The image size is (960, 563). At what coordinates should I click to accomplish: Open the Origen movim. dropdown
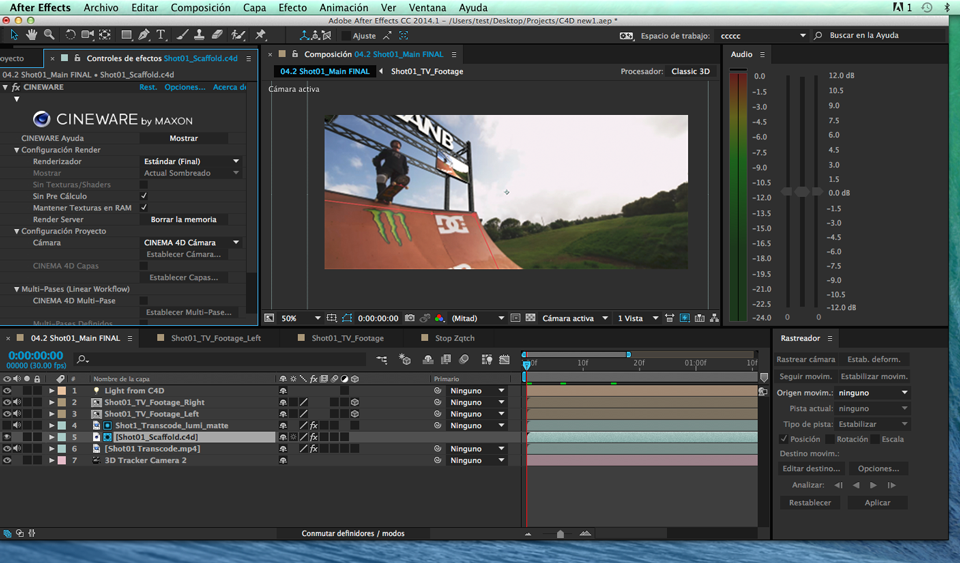tap(872, 393)
